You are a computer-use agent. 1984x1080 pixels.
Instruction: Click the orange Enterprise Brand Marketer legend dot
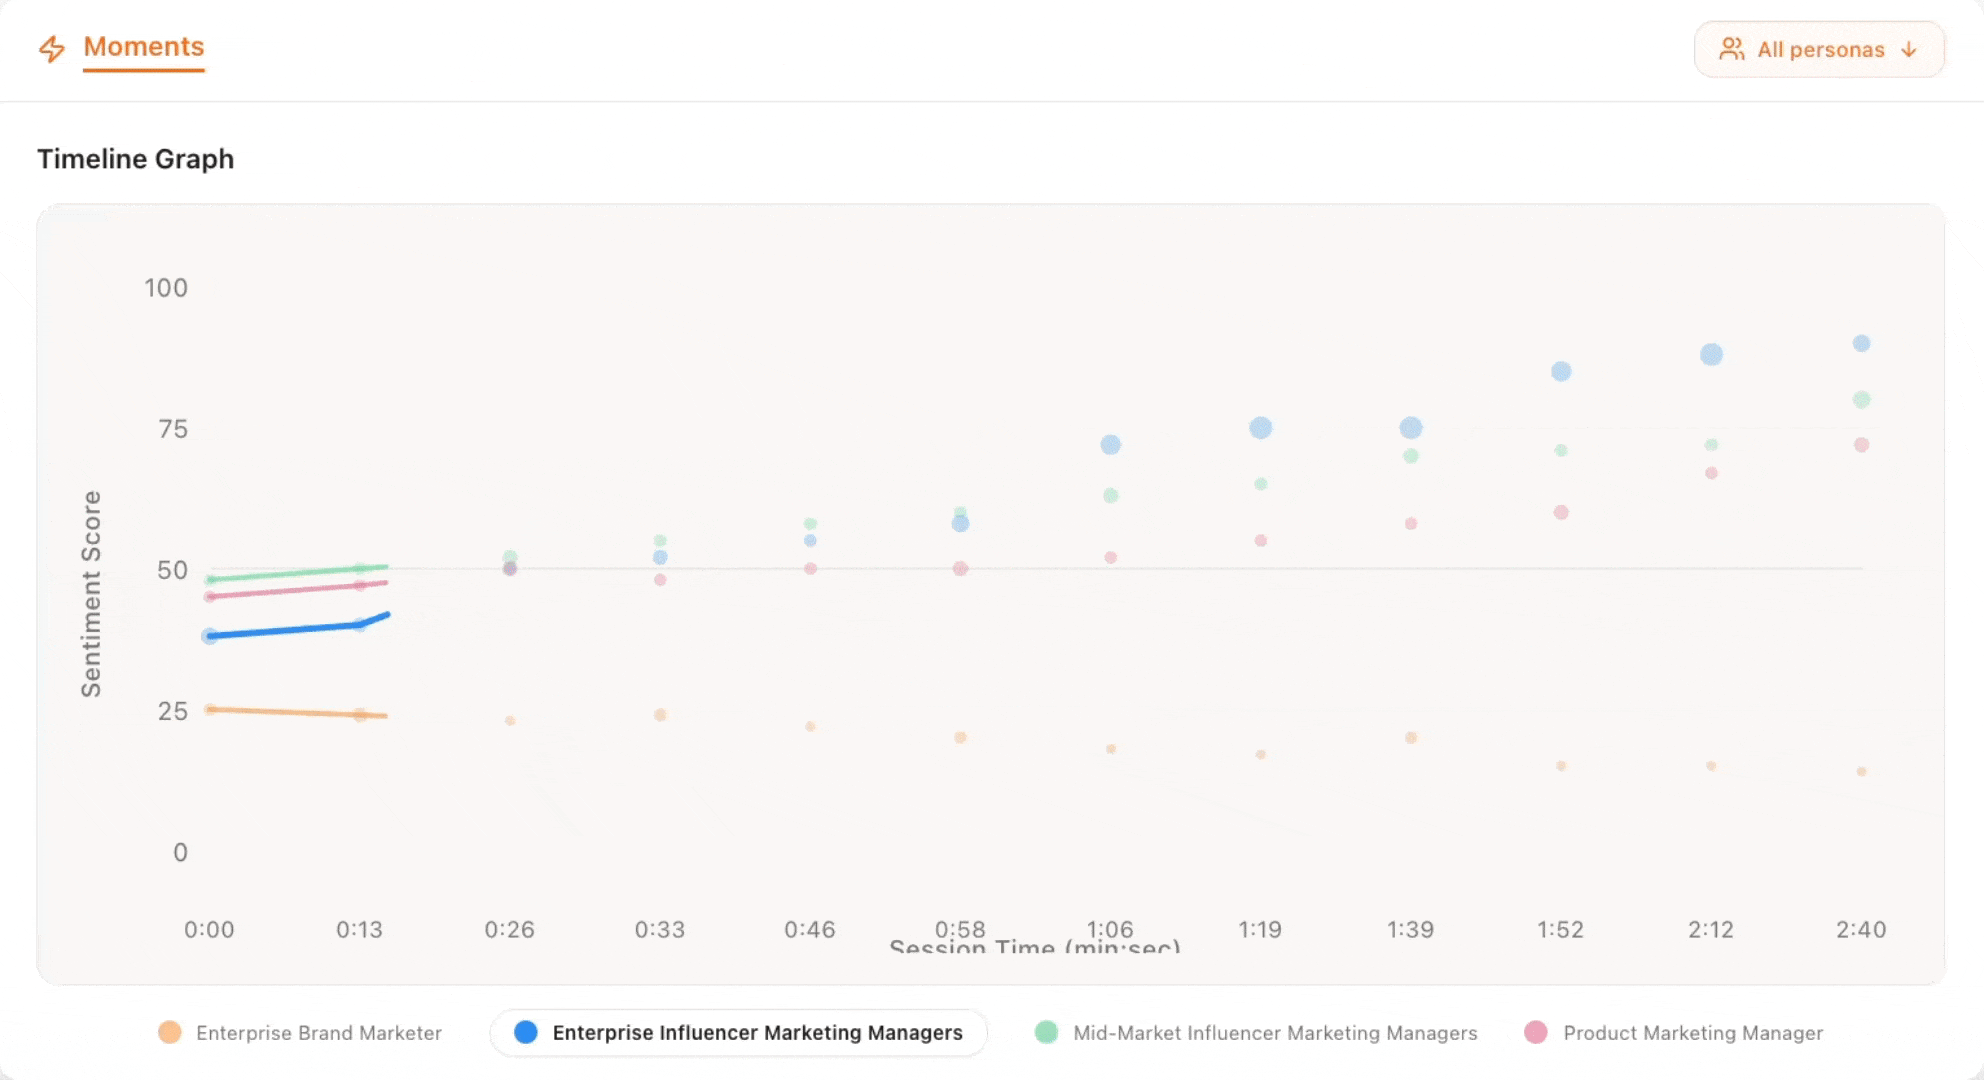168,1032
